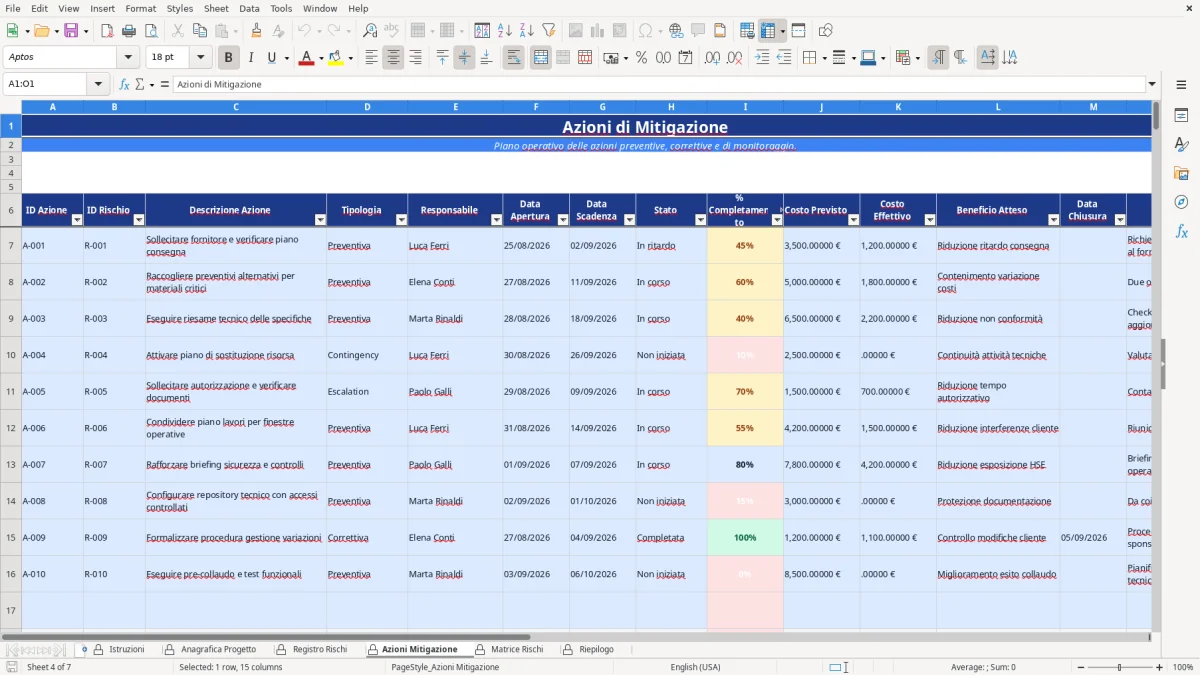Open Stato column filter dropdown
This screenshot has height=675, width=1200.
(701, 219)
